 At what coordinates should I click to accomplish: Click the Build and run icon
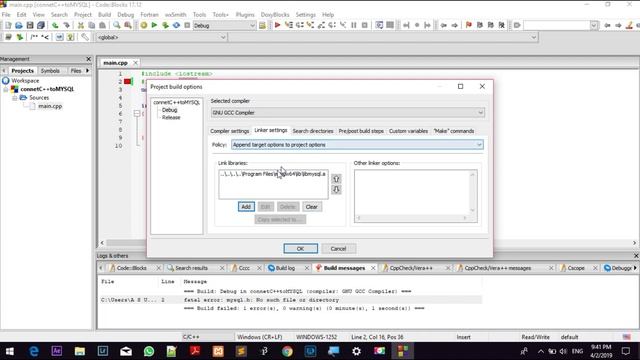pos(165,25)
